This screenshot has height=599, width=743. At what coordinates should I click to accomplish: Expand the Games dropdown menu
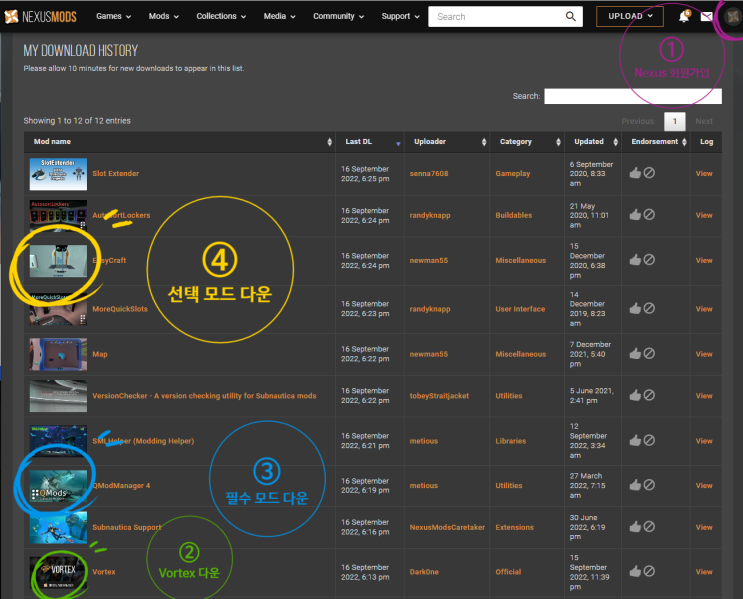(x=113, y=16)
